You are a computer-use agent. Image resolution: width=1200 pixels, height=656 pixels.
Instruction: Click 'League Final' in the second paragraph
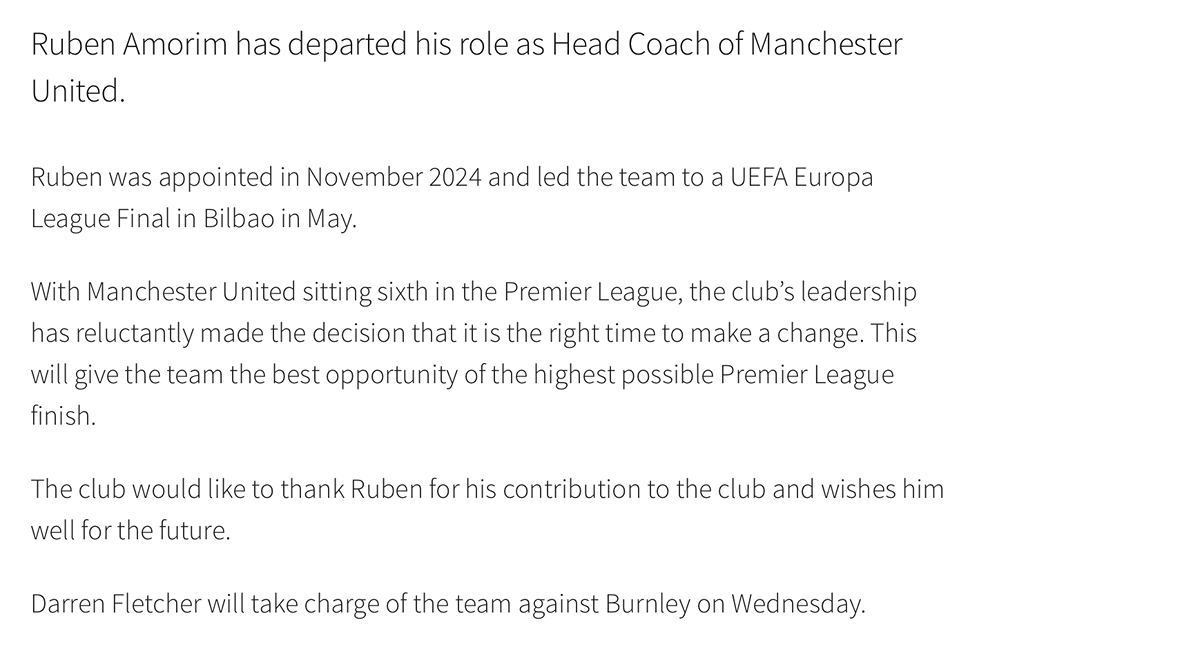100,219
